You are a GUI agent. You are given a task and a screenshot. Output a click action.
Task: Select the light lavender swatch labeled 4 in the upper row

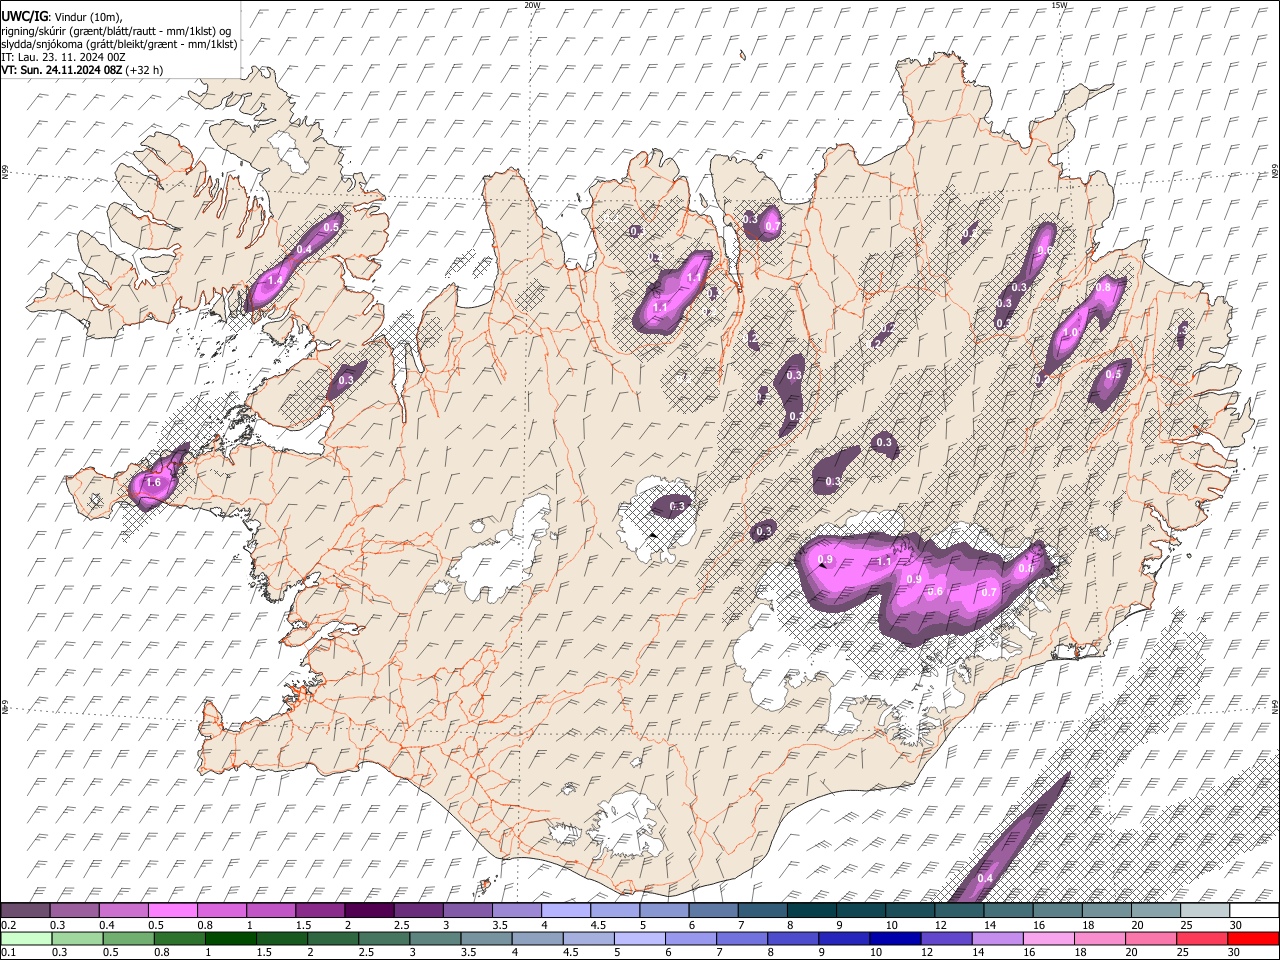(x=565, y=911)
